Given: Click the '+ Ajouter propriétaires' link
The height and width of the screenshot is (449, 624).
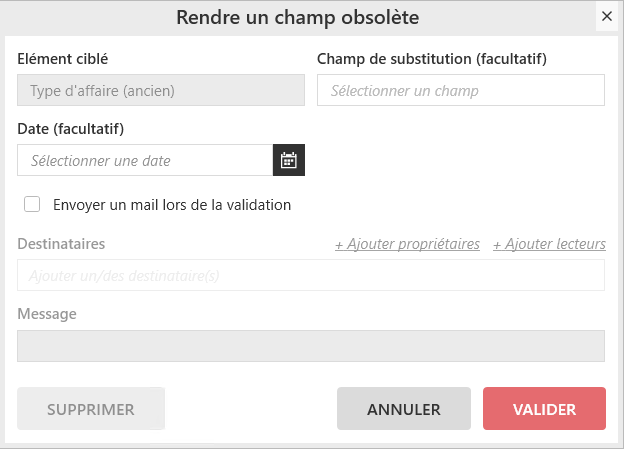Looking at the screenshot, I should (407, 244).
